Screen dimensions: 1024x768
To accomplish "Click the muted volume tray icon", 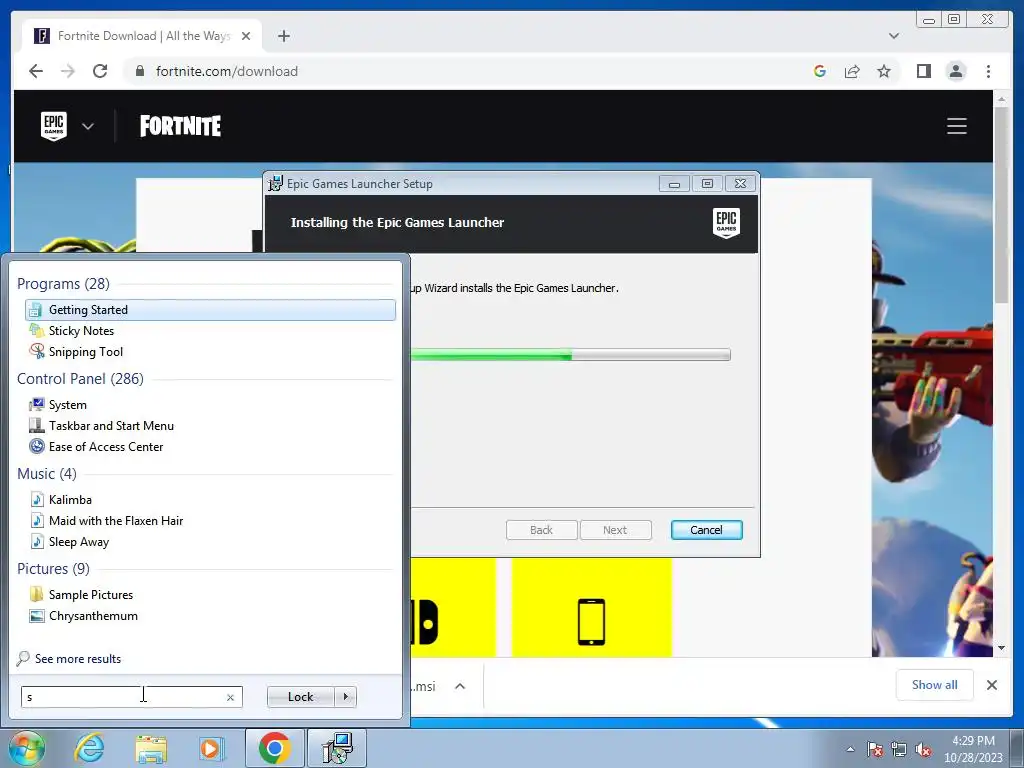I will 923,749.
